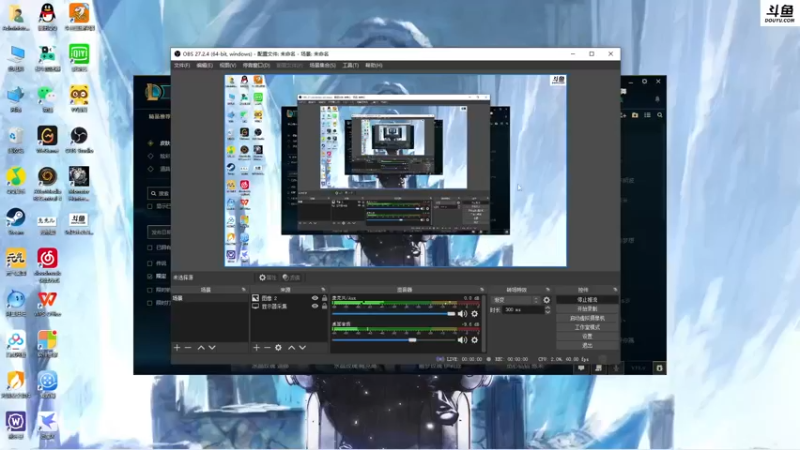
Task: Click the search box in background window
Action: click(159, 193)
